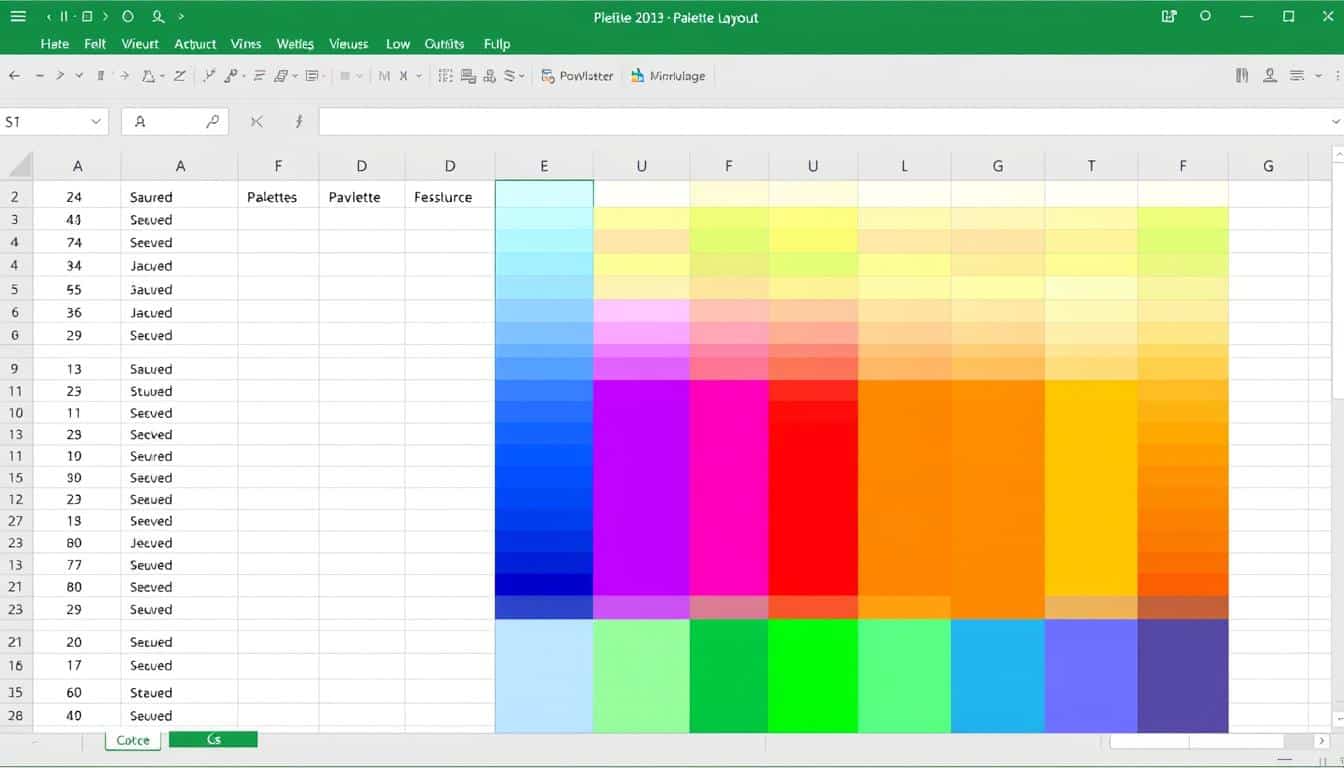Click the columns icon in the right-hand toolbar
1344x768 pixels.
point(1243,76)
